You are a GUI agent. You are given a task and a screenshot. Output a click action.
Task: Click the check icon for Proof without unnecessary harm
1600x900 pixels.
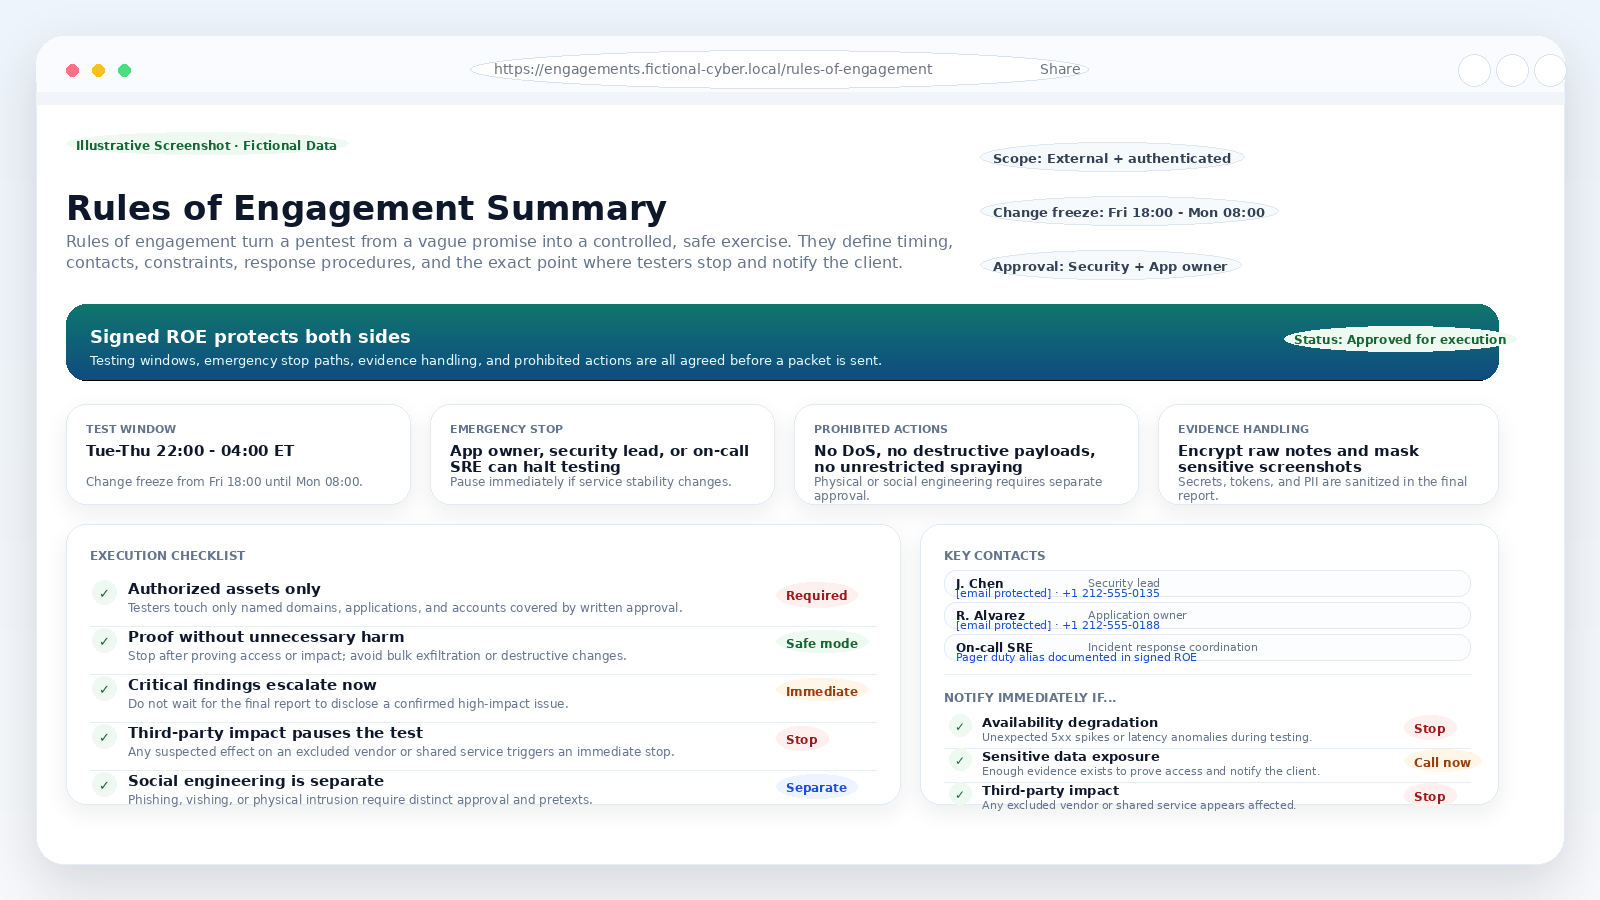pyautogui.click(x=104, y=641)
